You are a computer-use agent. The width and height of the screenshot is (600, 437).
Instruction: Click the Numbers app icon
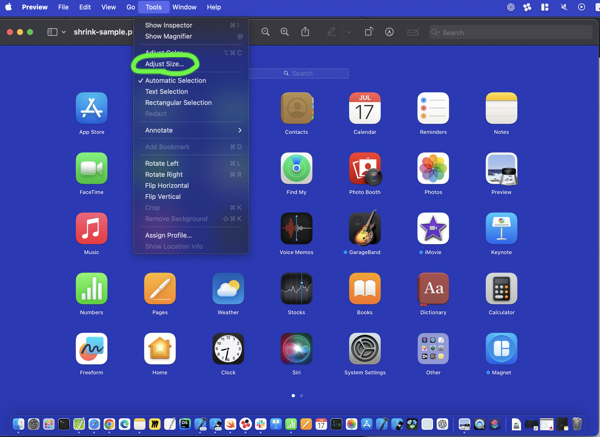tap(91, 288)
